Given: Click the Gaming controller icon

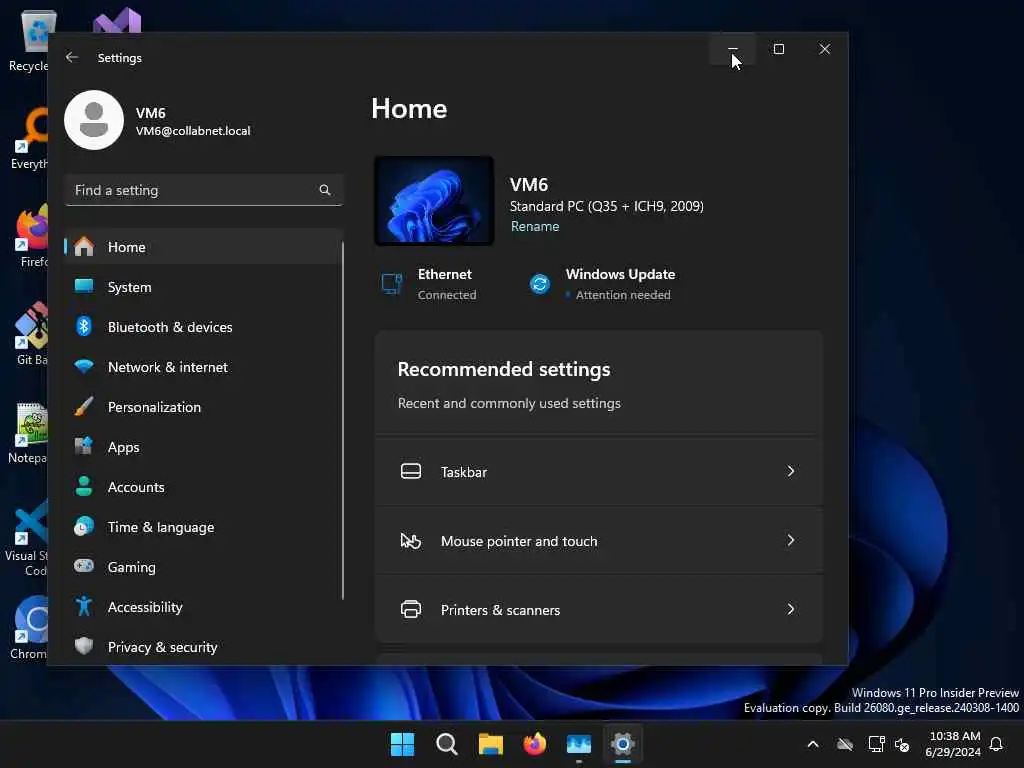Looking at the screenshot, I should pyautogui.click(x=84, y=566).
